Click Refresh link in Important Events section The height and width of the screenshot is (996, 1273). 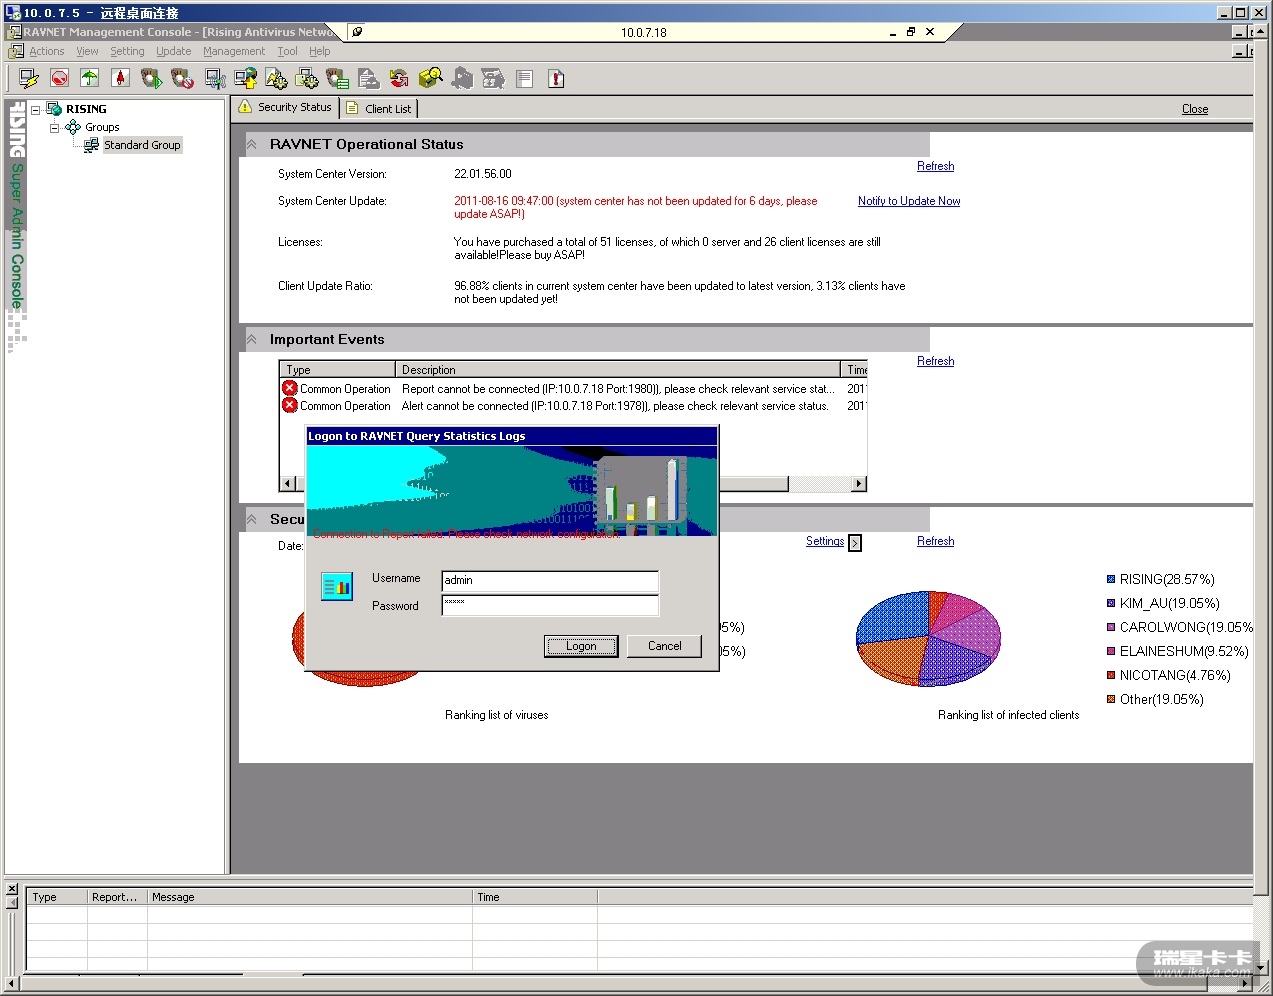click(x=935, y=361)
